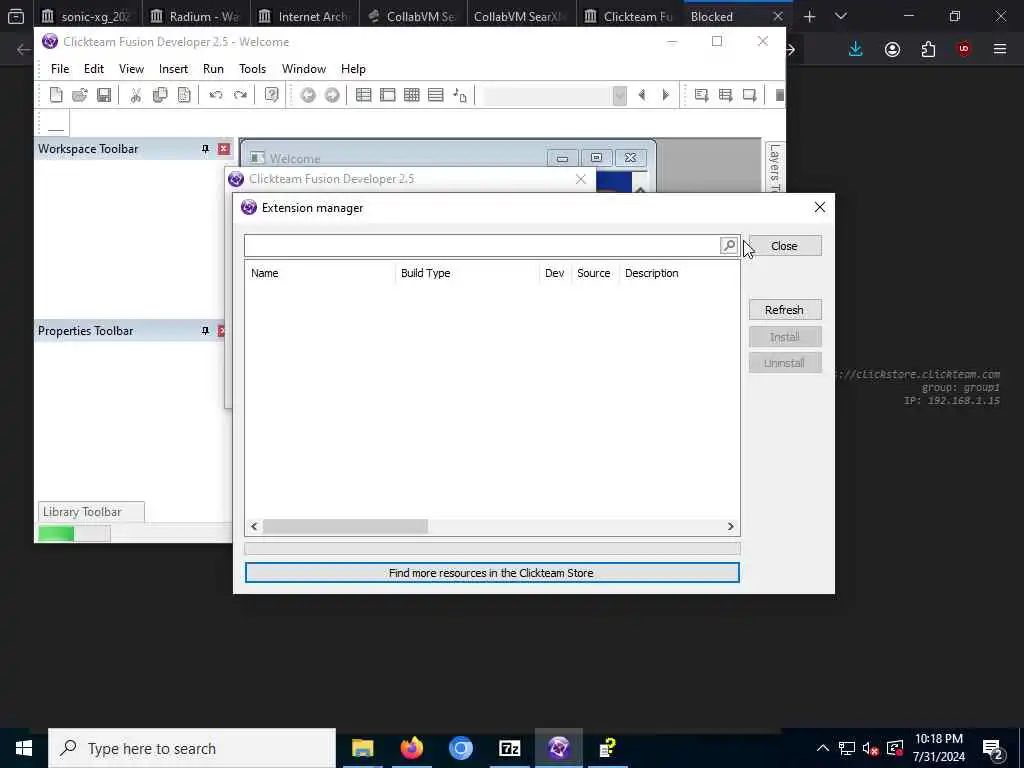The width and height of the screenshot is (1024, 768).
Task: Open the View menu
Action: pos(131,69)
